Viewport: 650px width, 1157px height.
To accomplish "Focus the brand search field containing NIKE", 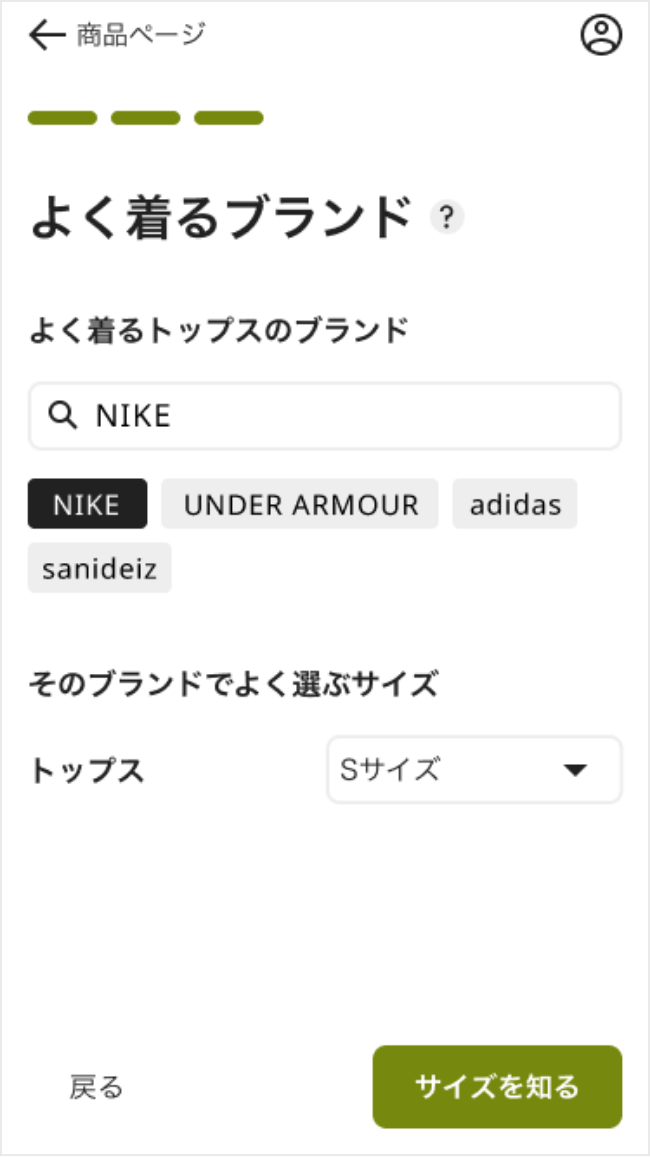I will pos(340,416).
